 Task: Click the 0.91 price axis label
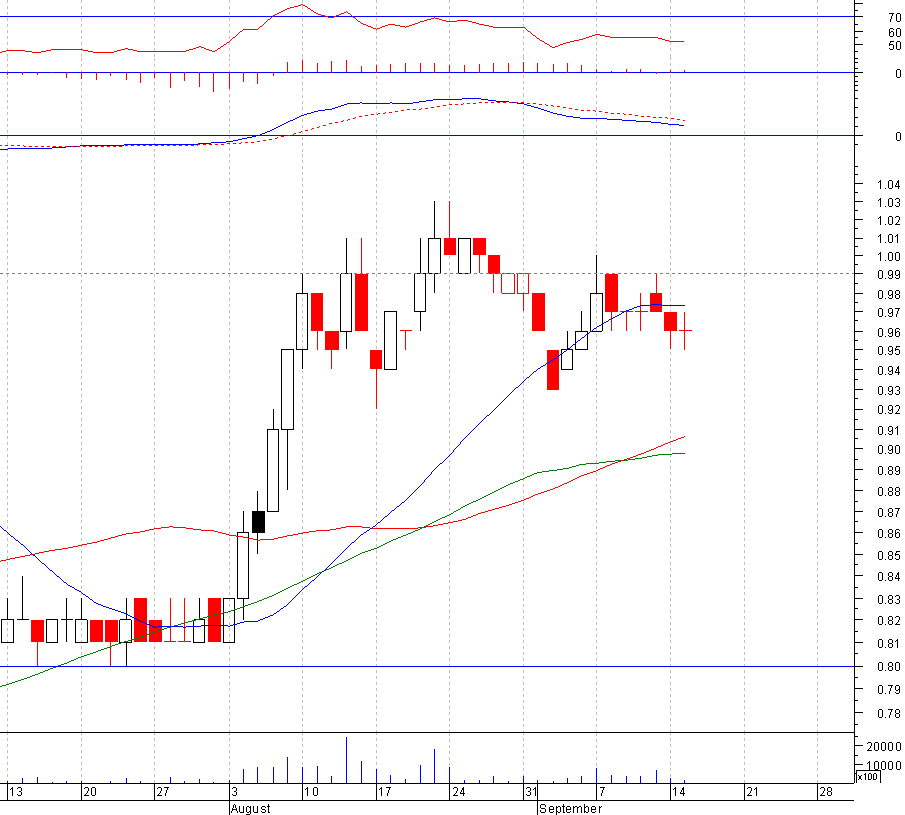(888, 431)
